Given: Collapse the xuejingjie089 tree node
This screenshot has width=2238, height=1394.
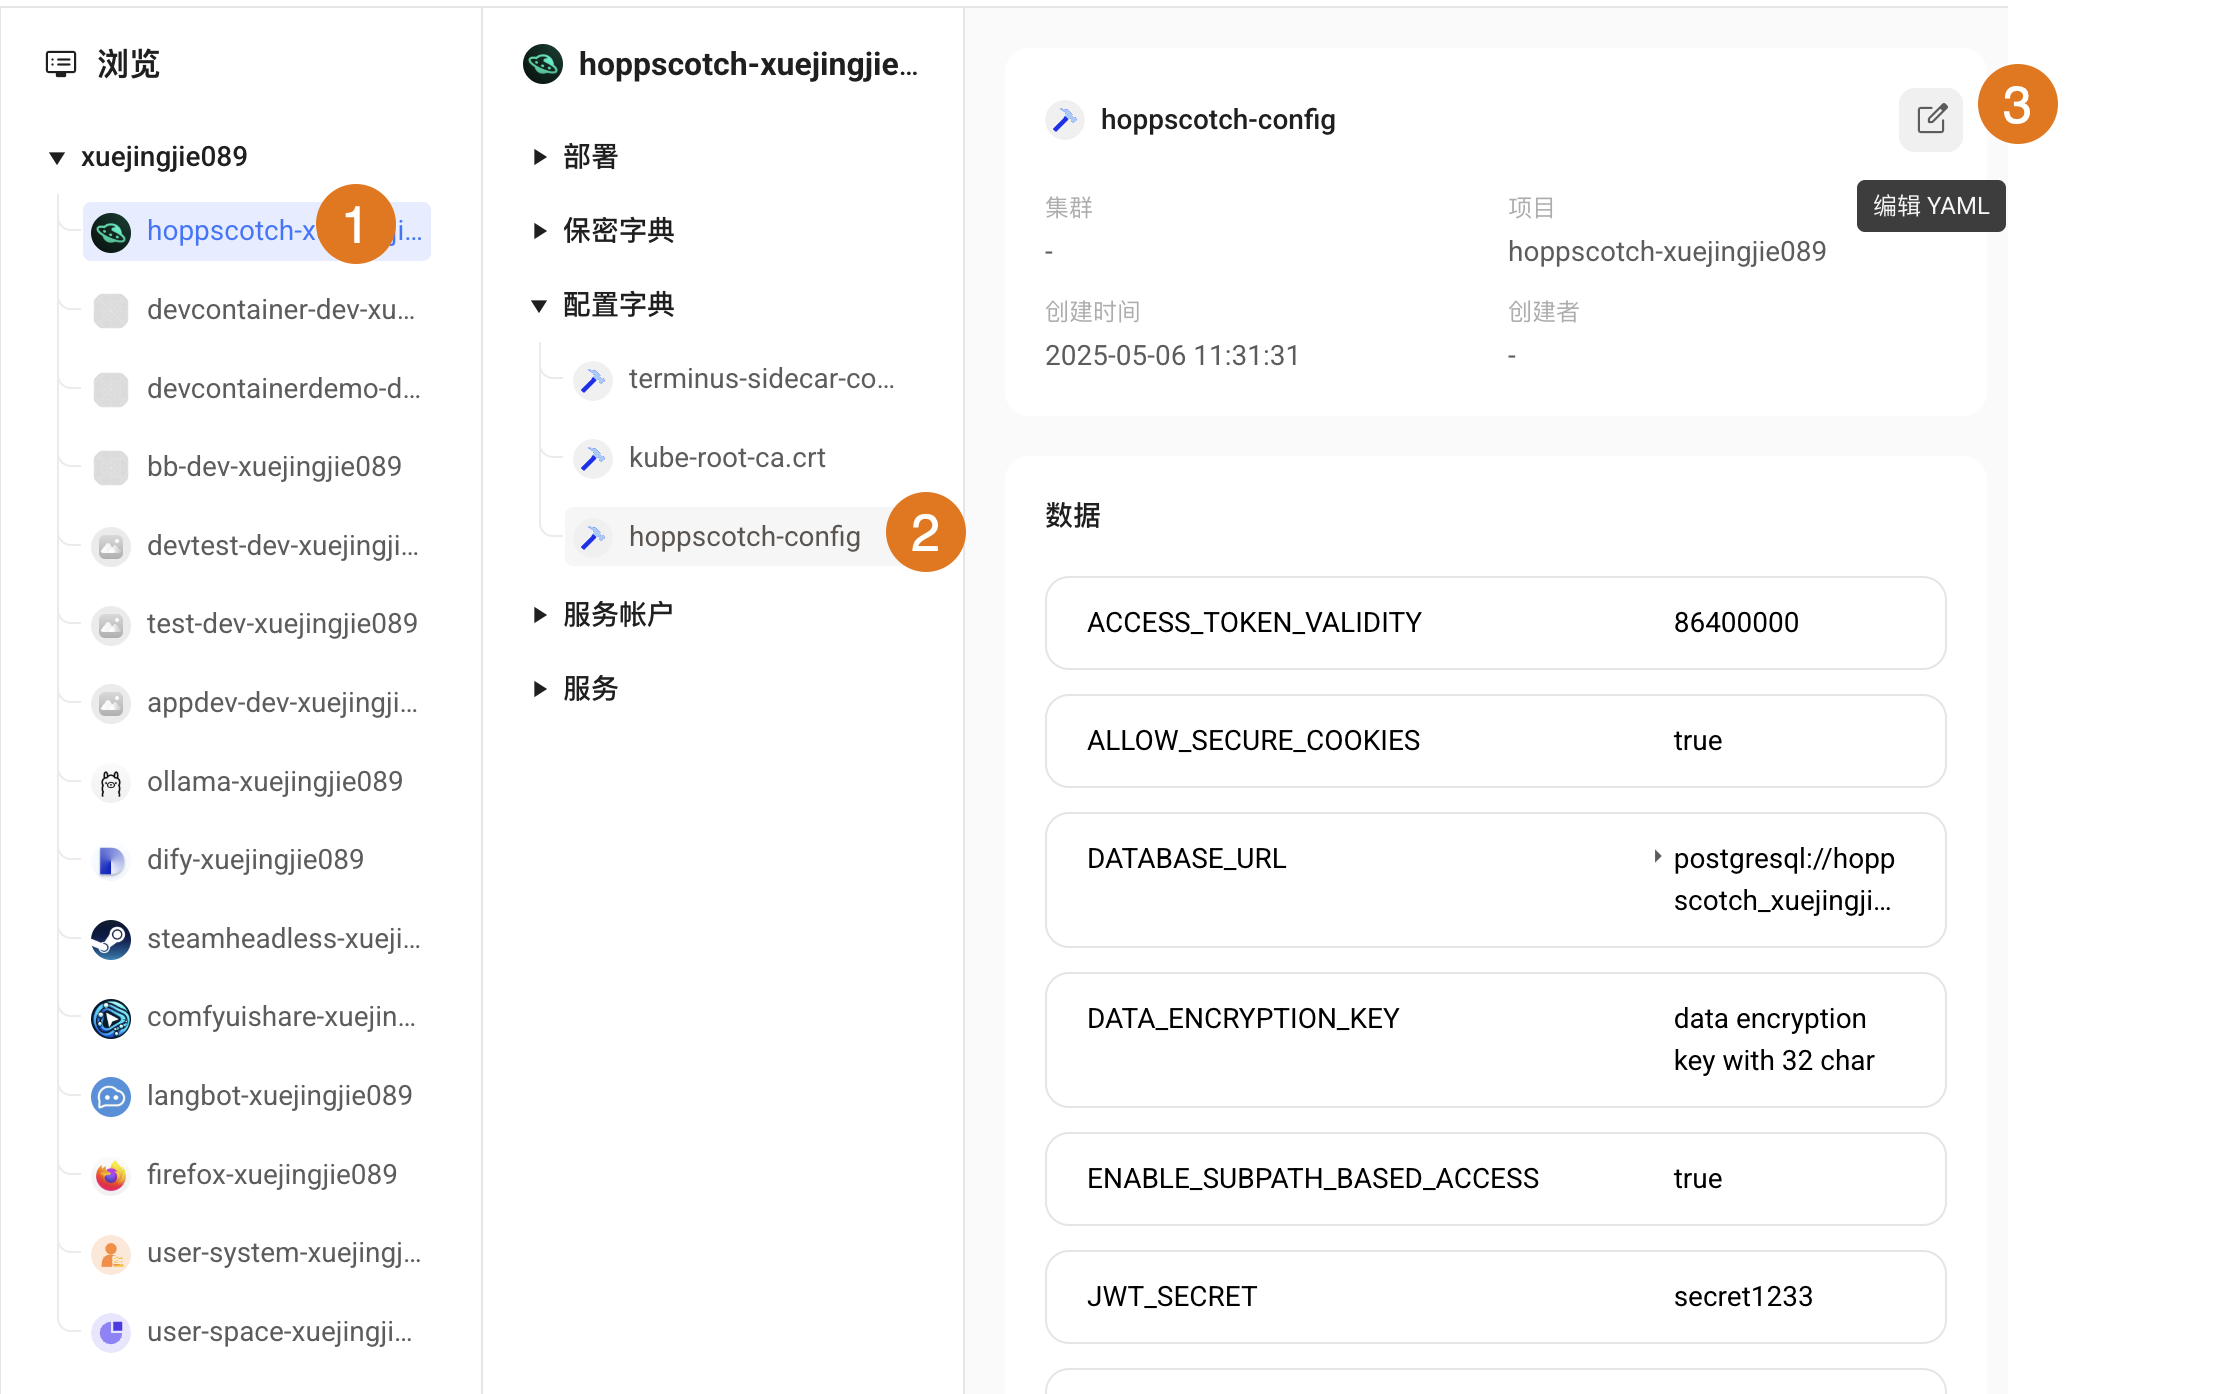Looking at the screenshot, I should coord(57,157).
